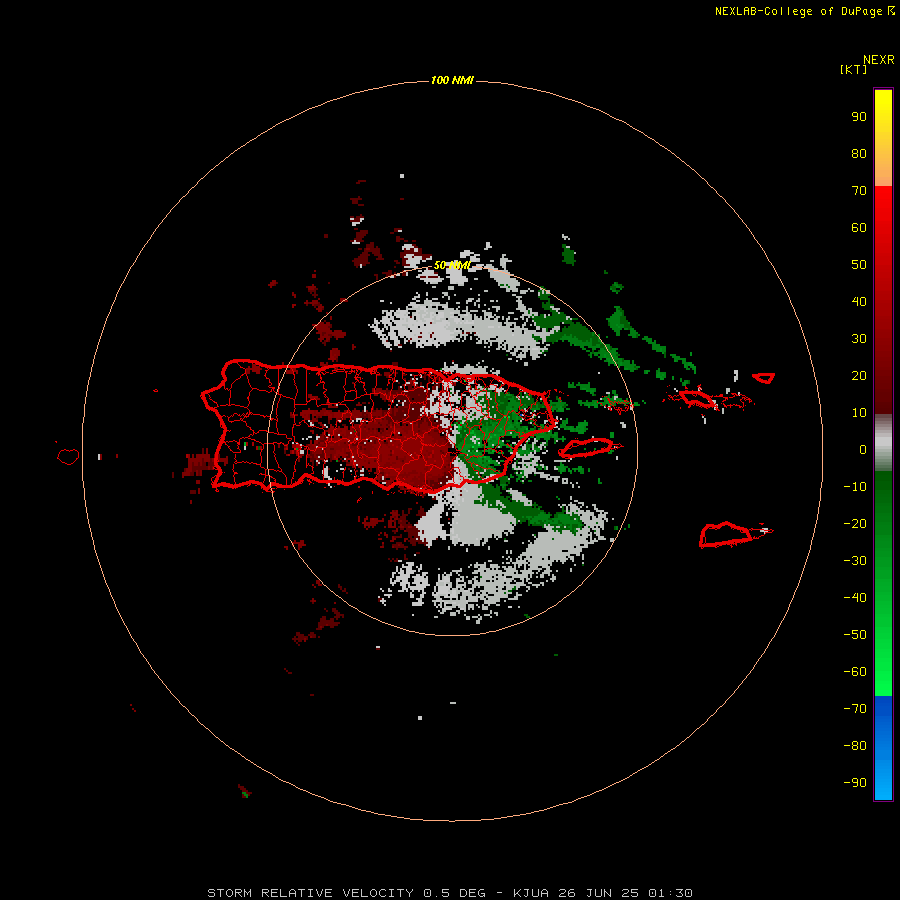
Task: Click the yellow-orange top segment of color bar
Action: point(883,138)
